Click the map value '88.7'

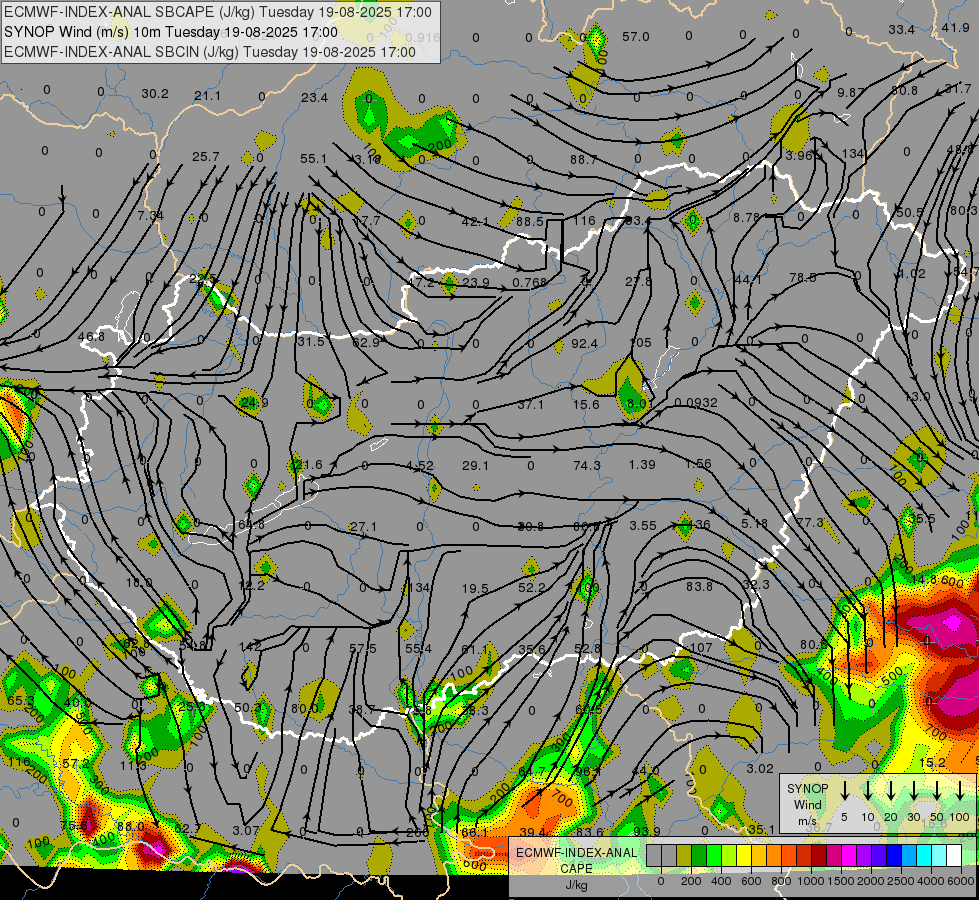583,159
